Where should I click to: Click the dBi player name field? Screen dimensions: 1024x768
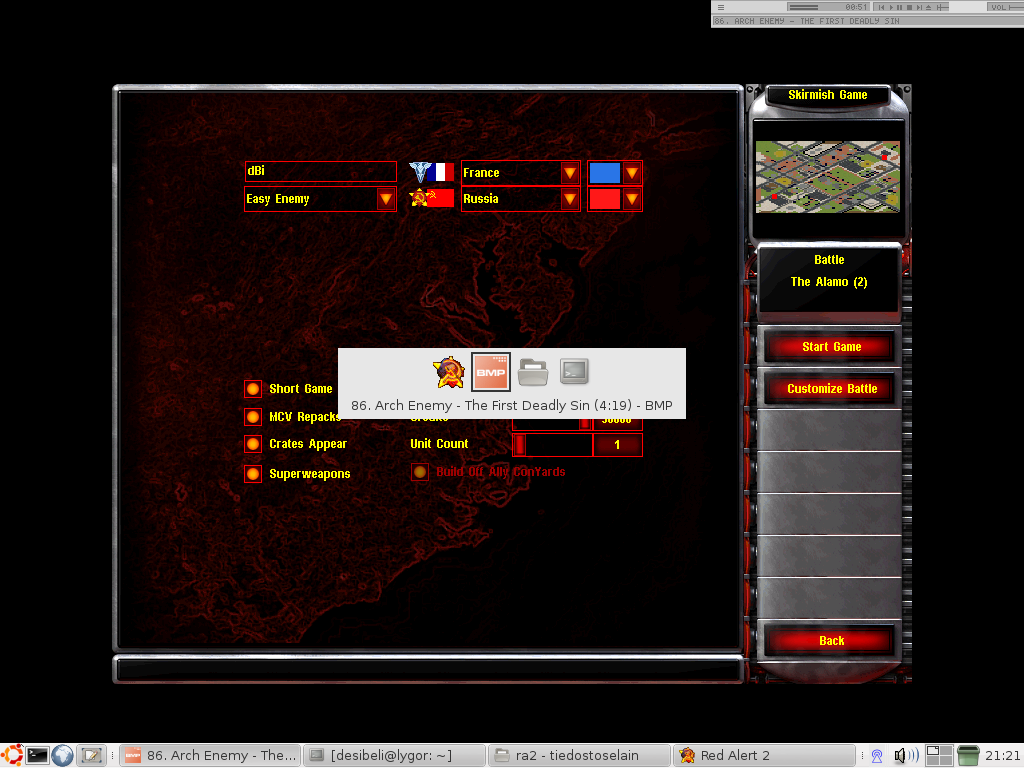coord(320,171)
